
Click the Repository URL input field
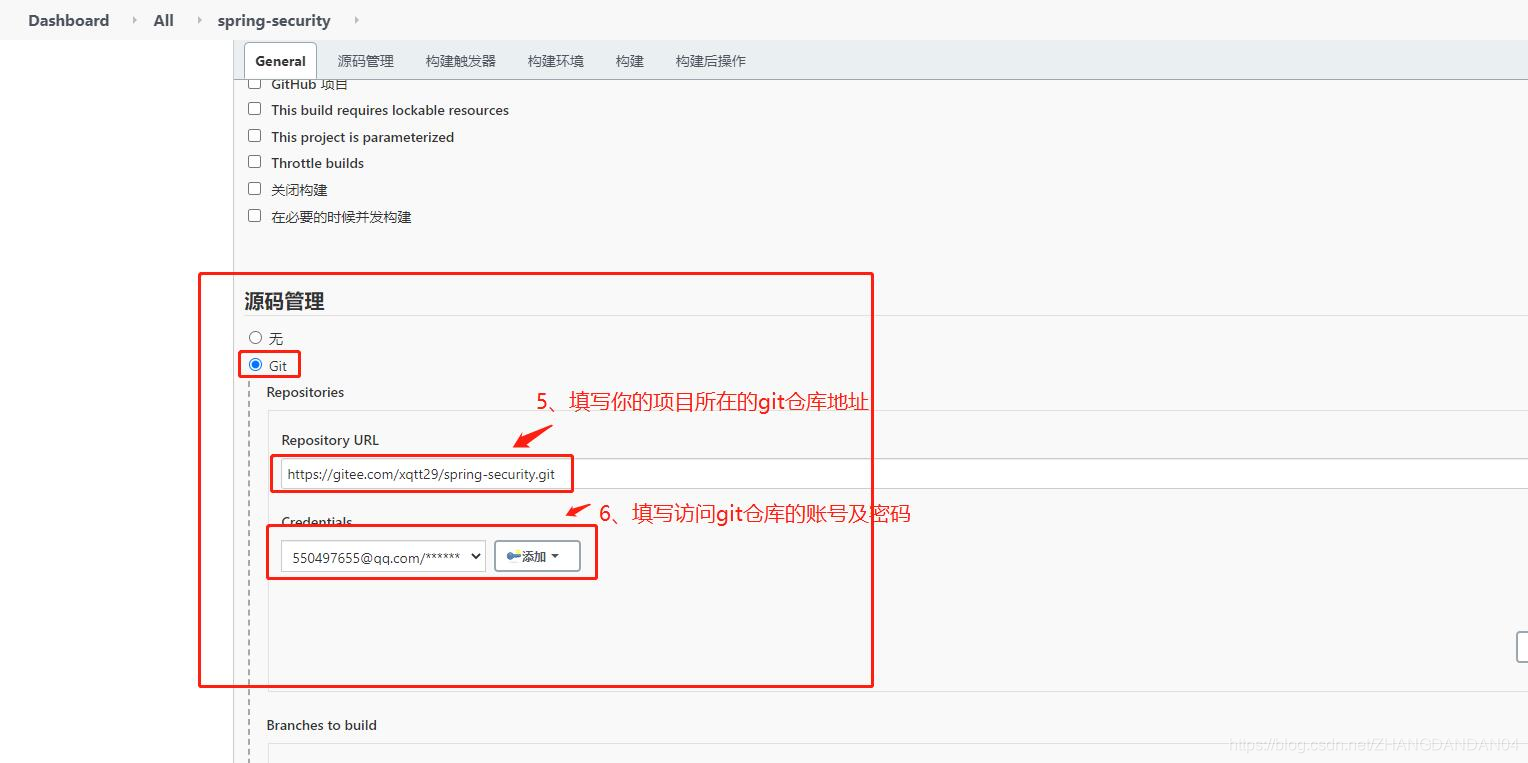(x=904, y=474)
